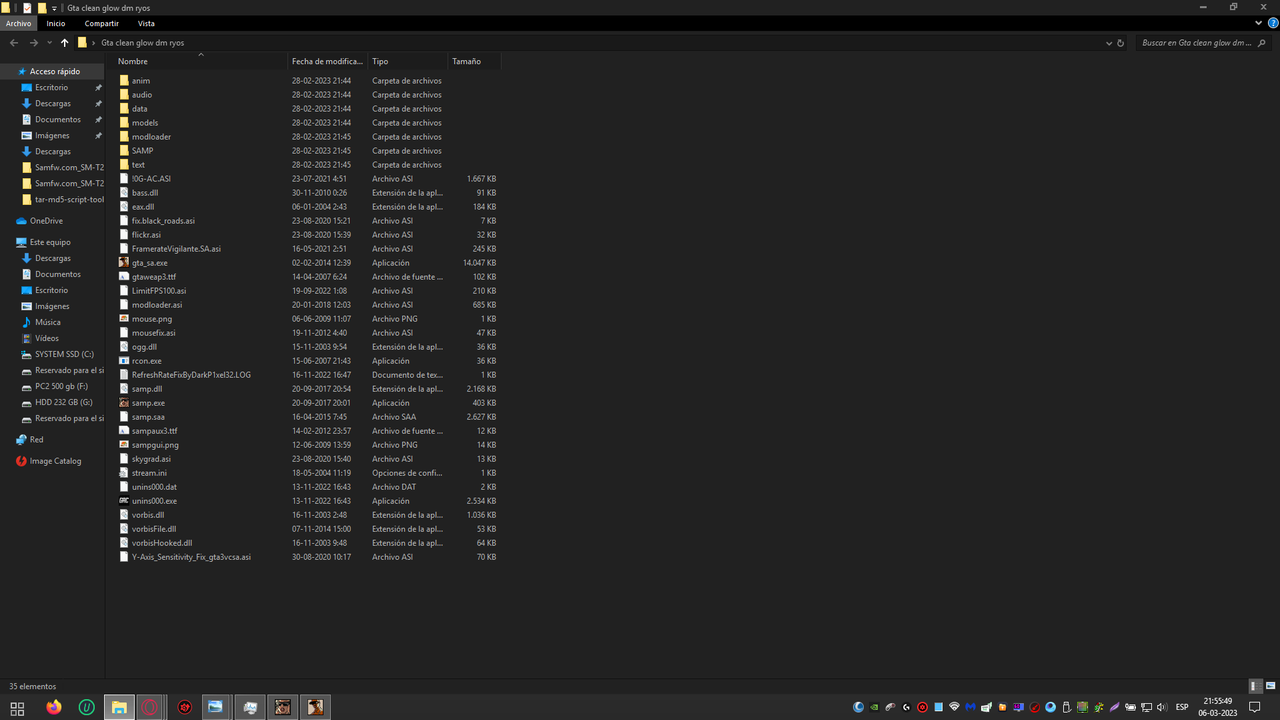Screen dimensions: 1280x720
Task: Click the stream.ini settings file icon
Action: click(x=124, y=473)
